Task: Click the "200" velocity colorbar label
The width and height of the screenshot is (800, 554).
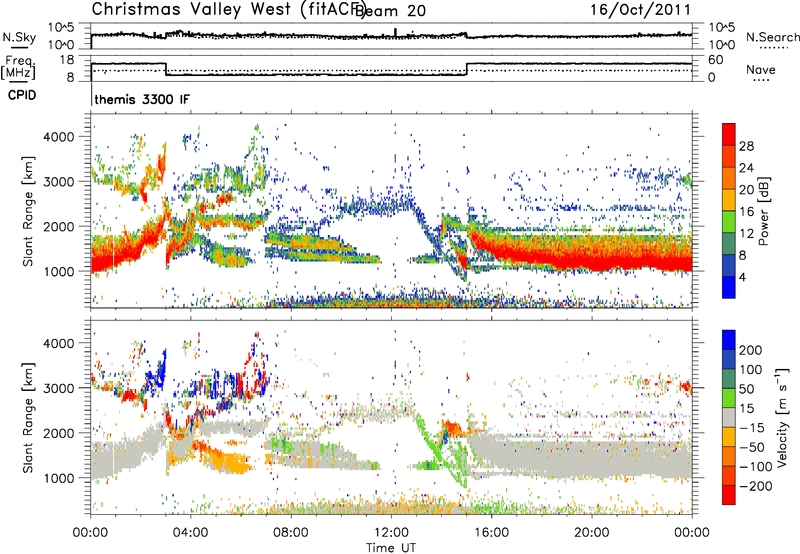Action: click(751, 350)
